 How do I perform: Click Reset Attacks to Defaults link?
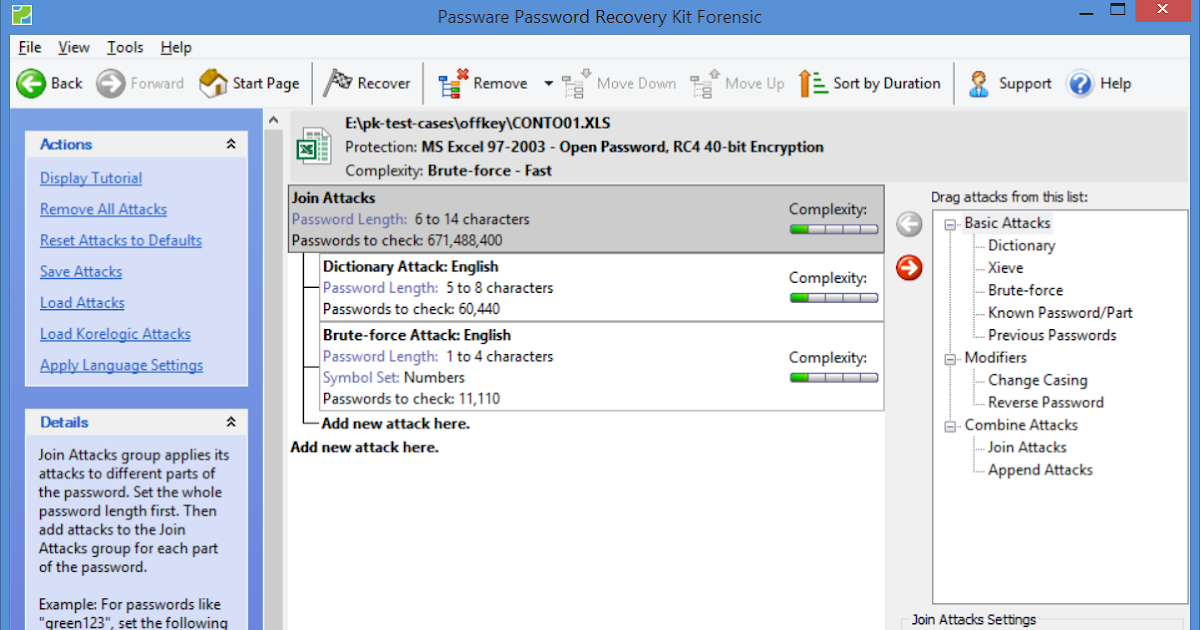pos(121,240)
